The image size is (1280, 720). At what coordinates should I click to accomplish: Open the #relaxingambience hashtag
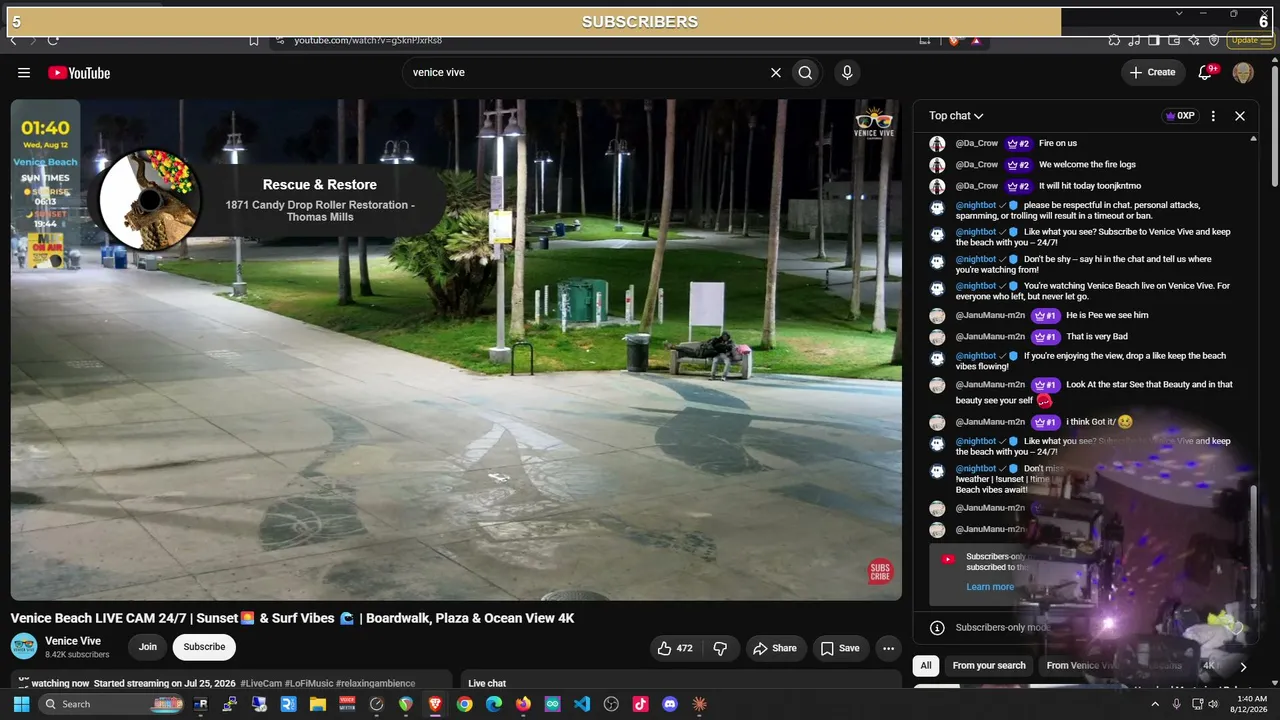pyautogui.click(x=376, y=684)
